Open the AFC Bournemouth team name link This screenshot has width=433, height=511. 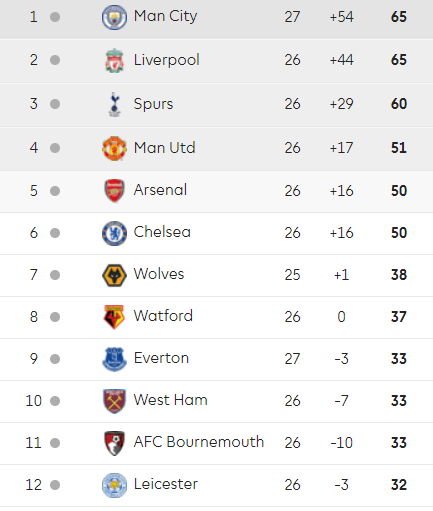click(199, 442)
